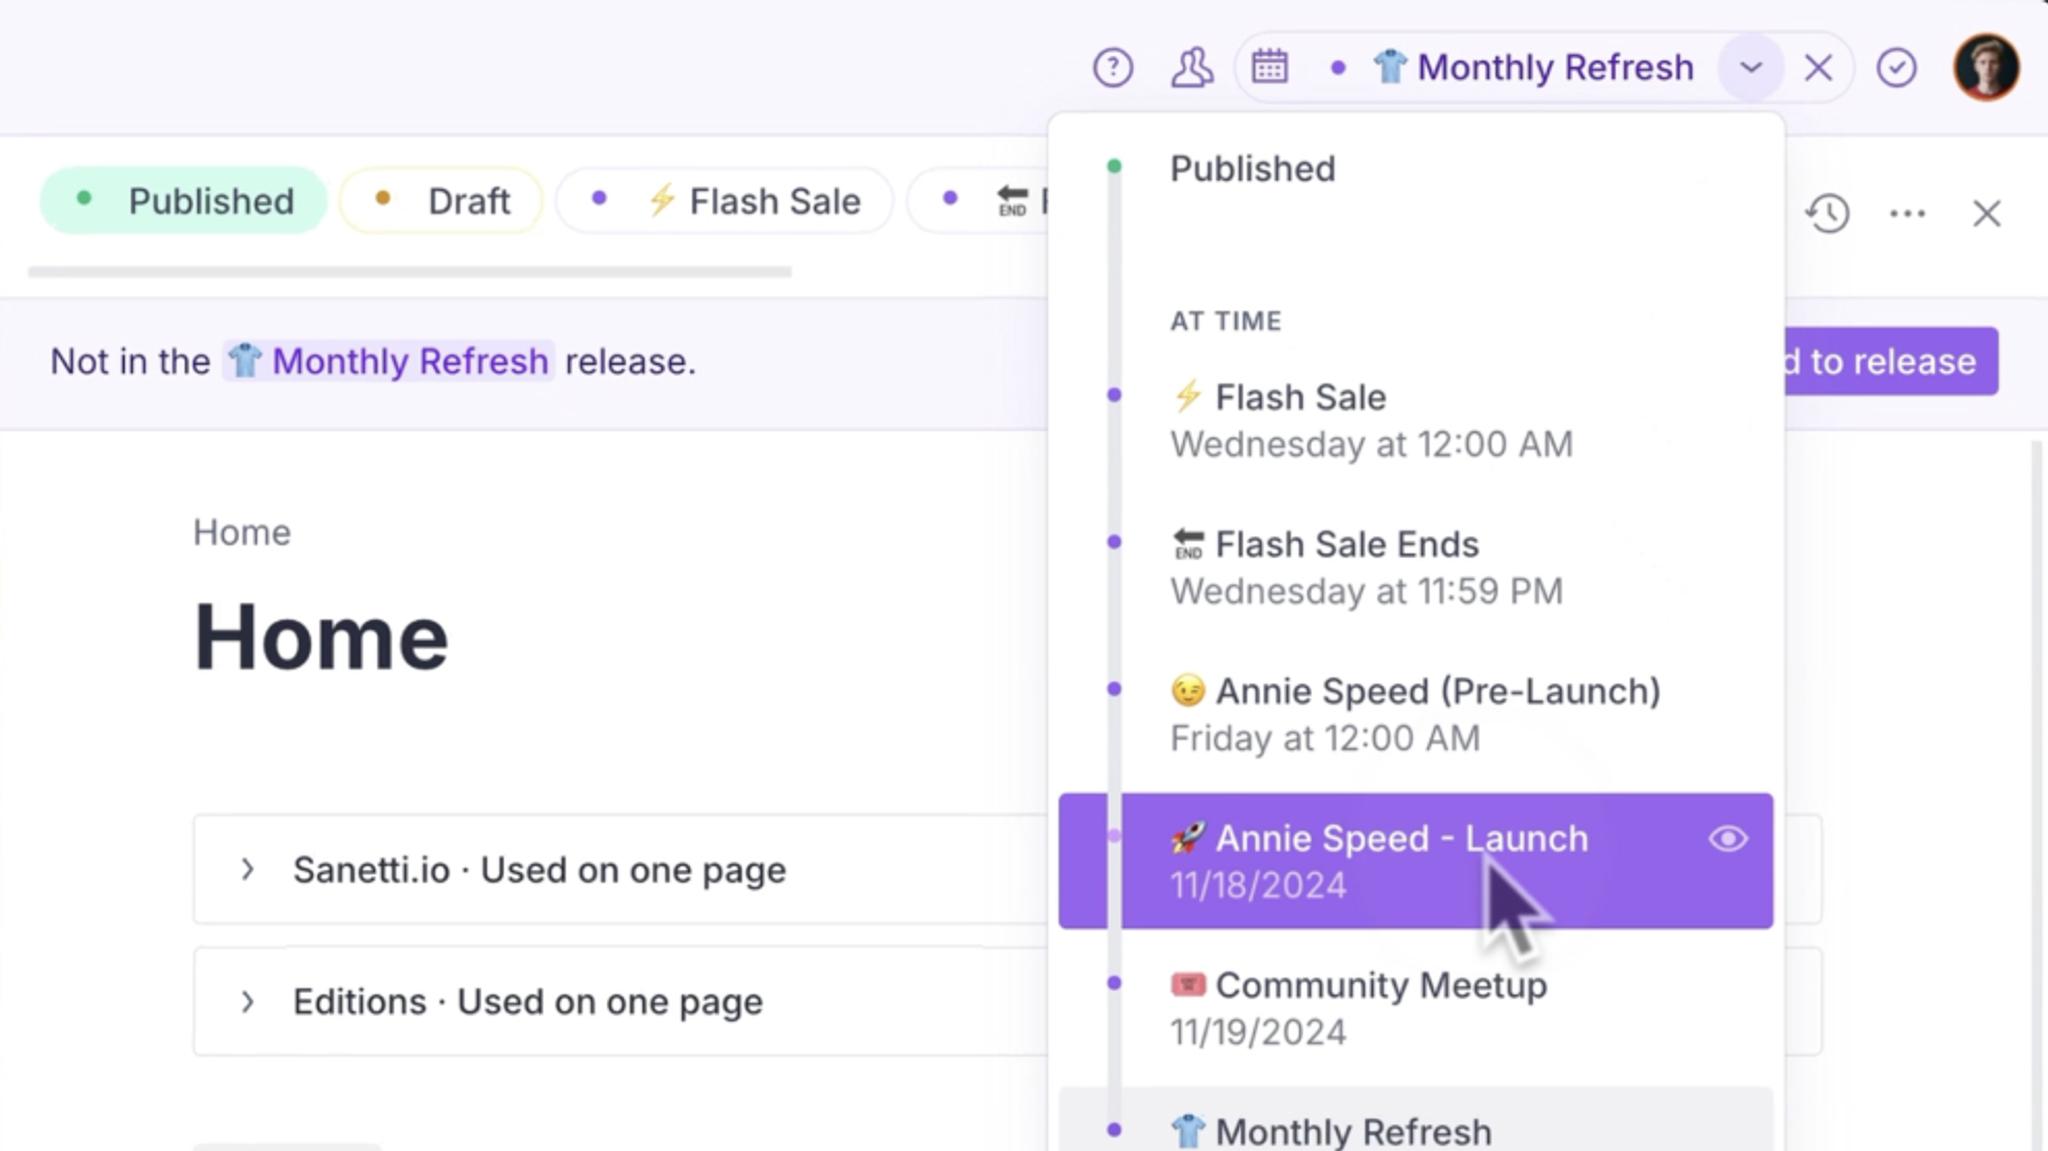This screenshot has width=2048, height=1151.
Task: Open the help question mark icon
Action: (1112, 68)
